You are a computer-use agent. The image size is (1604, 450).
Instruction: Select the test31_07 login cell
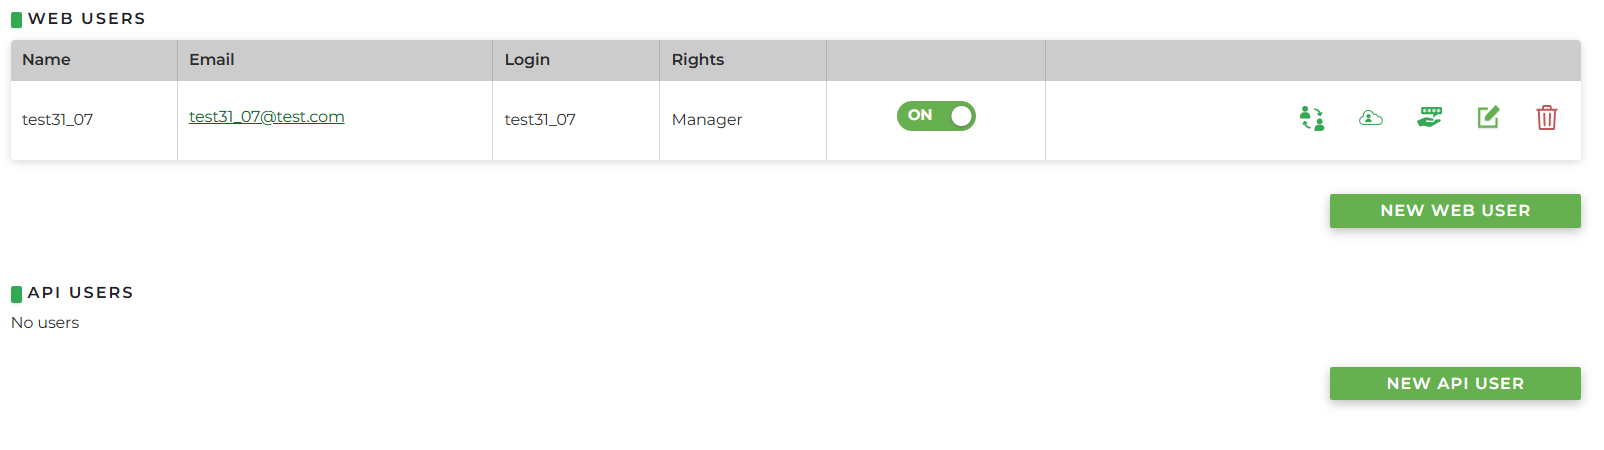pyautogui.click(x=540, y=120)
